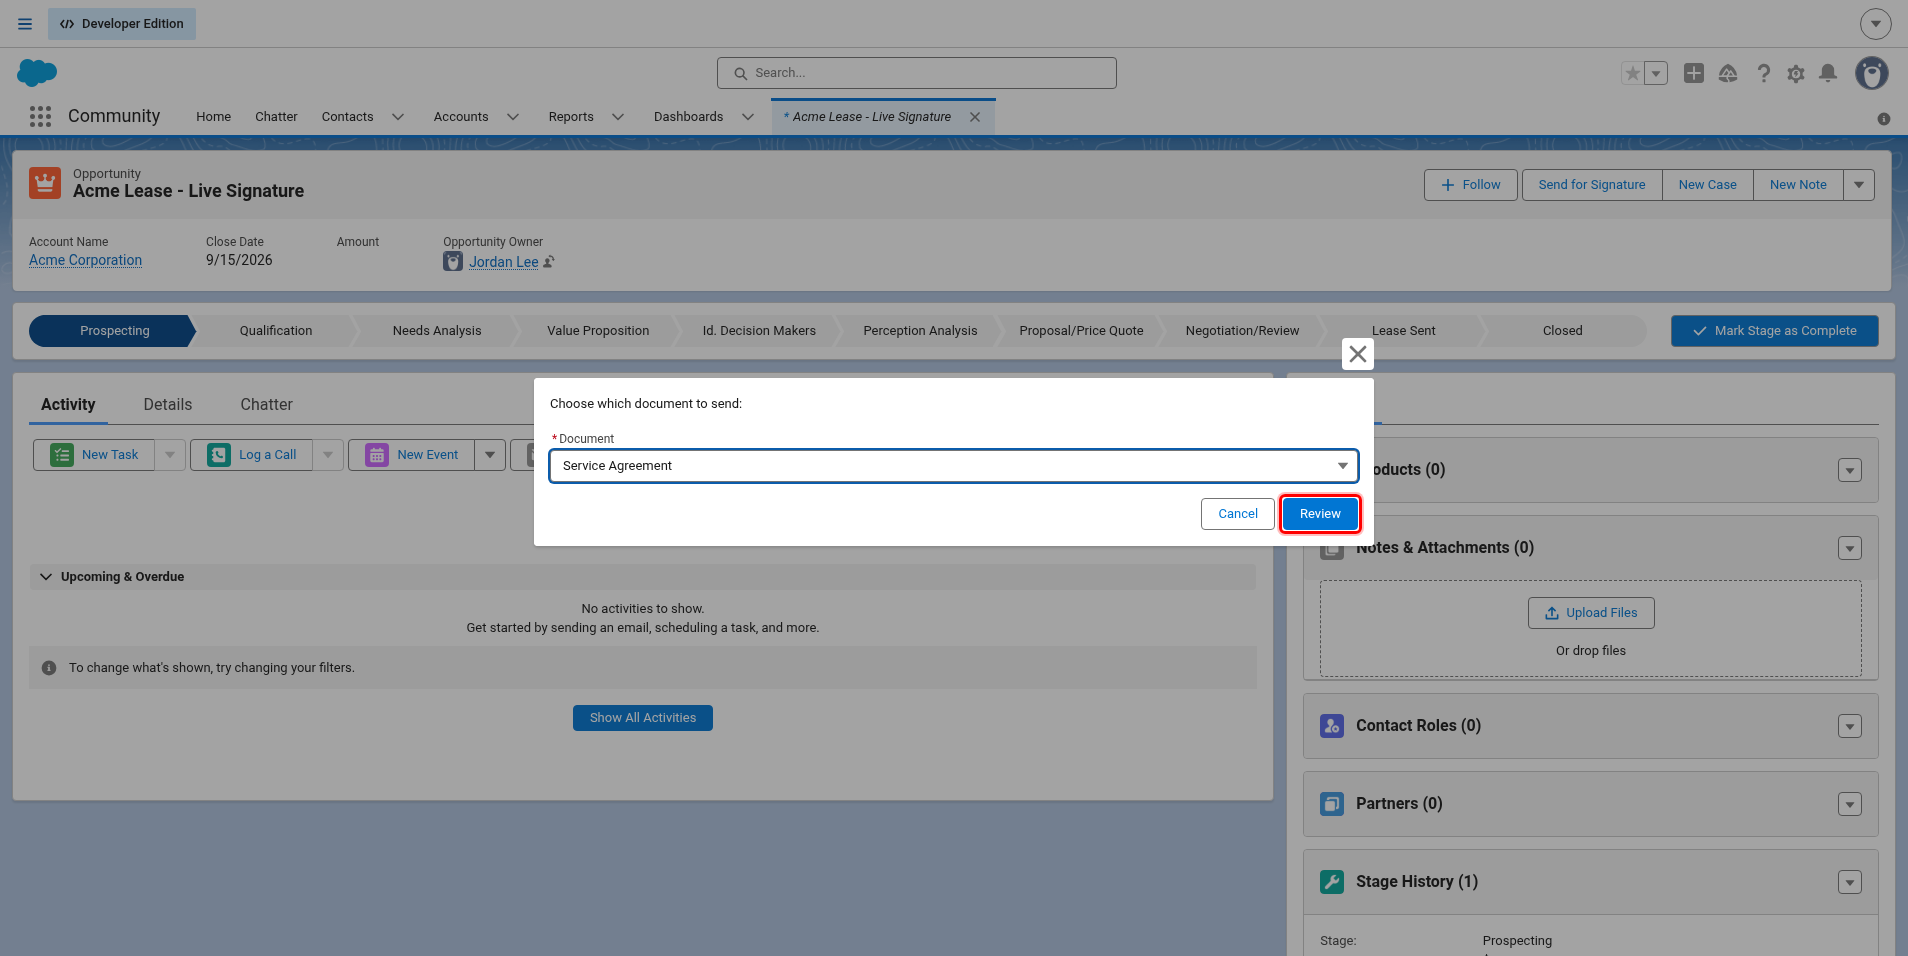Click Show All Activities
The height and width of the screenshot is (956, 1908).
[643, 718]
